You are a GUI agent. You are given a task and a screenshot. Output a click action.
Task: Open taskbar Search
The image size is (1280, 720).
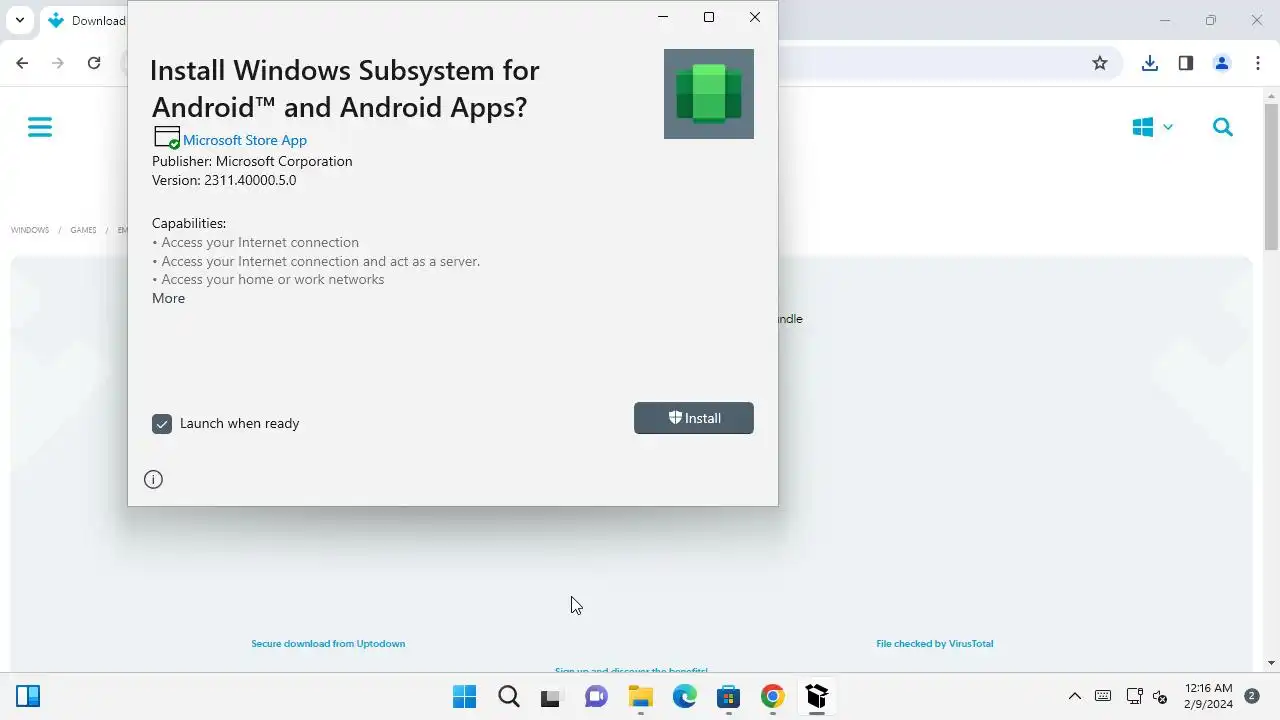509,696
